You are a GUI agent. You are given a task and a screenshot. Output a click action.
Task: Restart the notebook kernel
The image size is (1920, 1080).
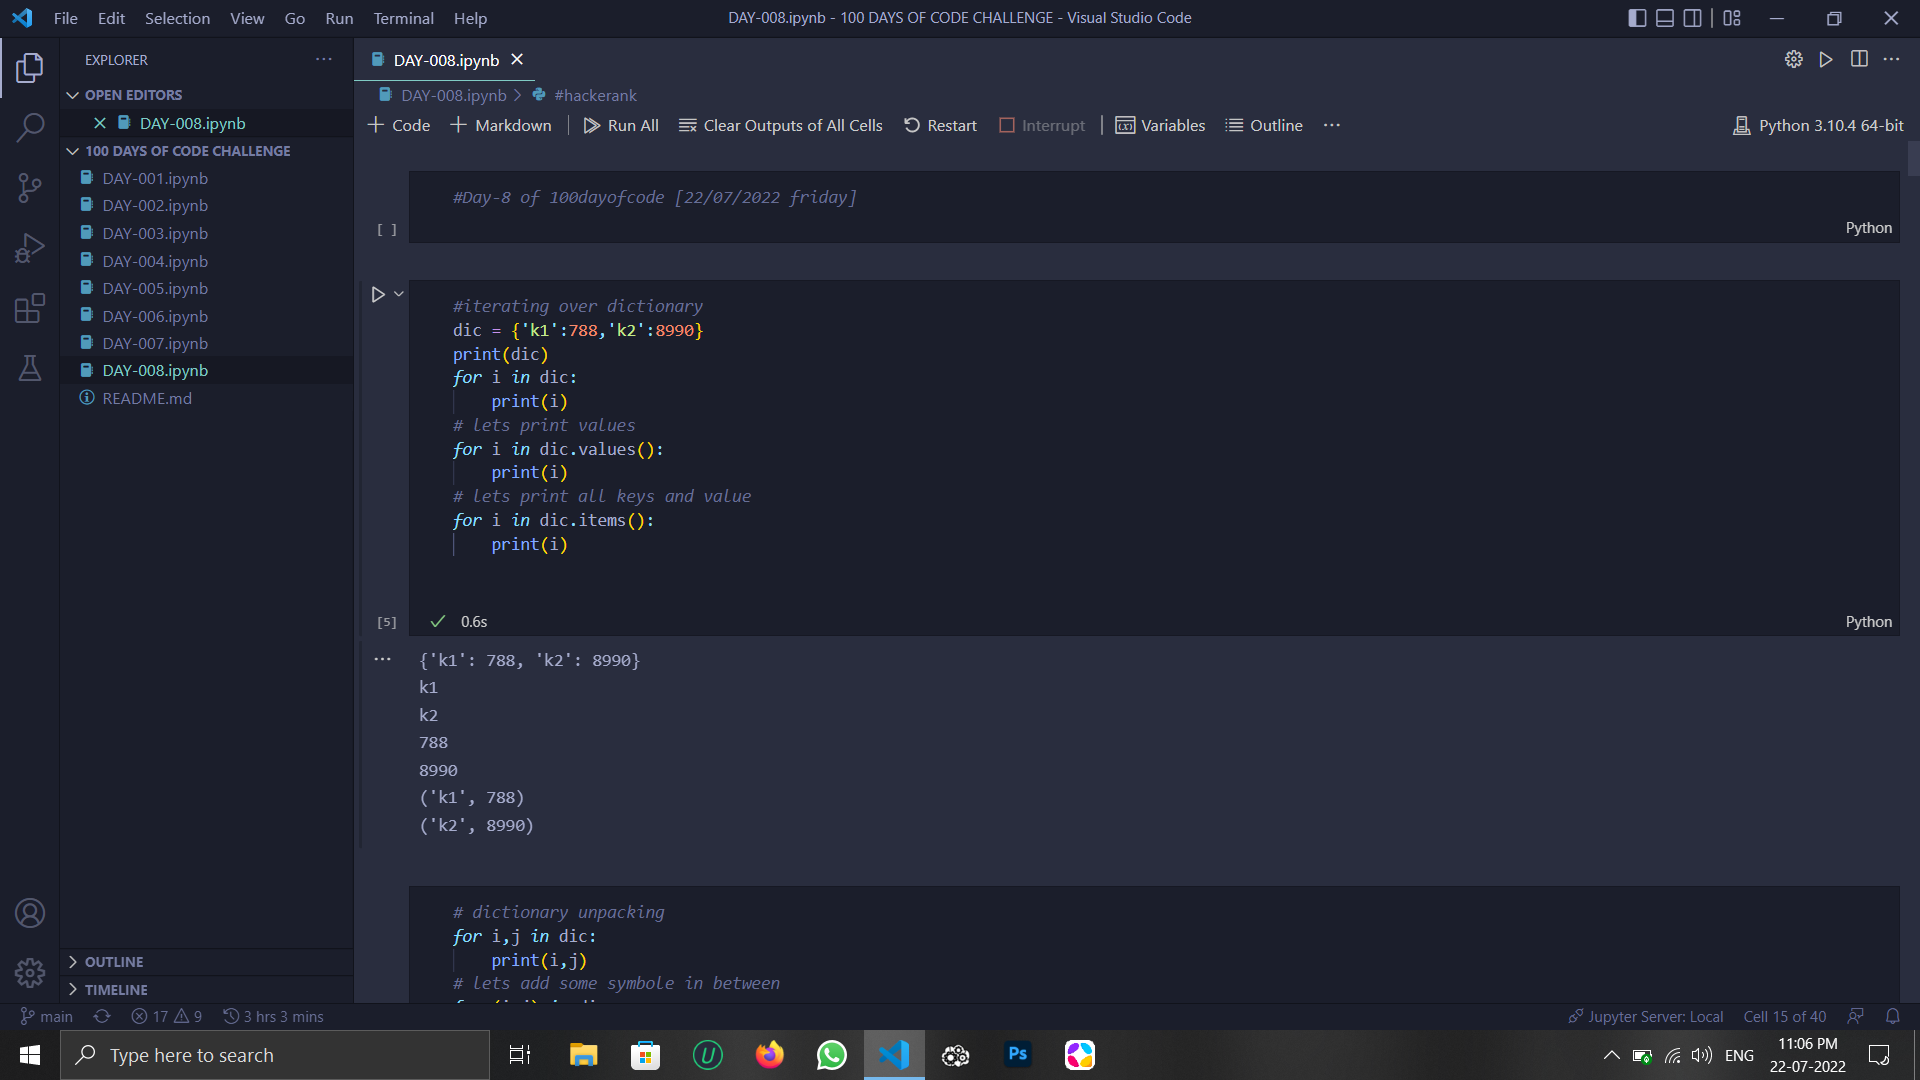(x=940, y=124)
